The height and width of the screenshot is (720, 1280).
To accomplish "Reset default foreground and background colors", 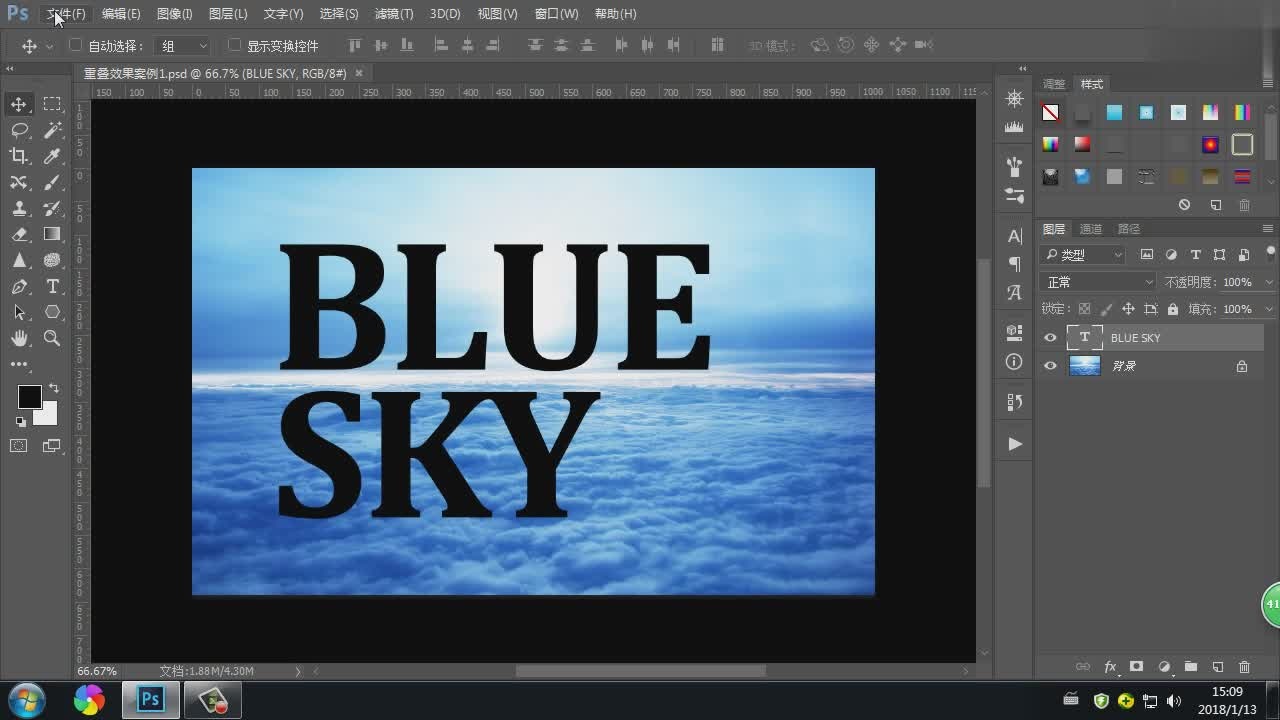I will [20, 422].
